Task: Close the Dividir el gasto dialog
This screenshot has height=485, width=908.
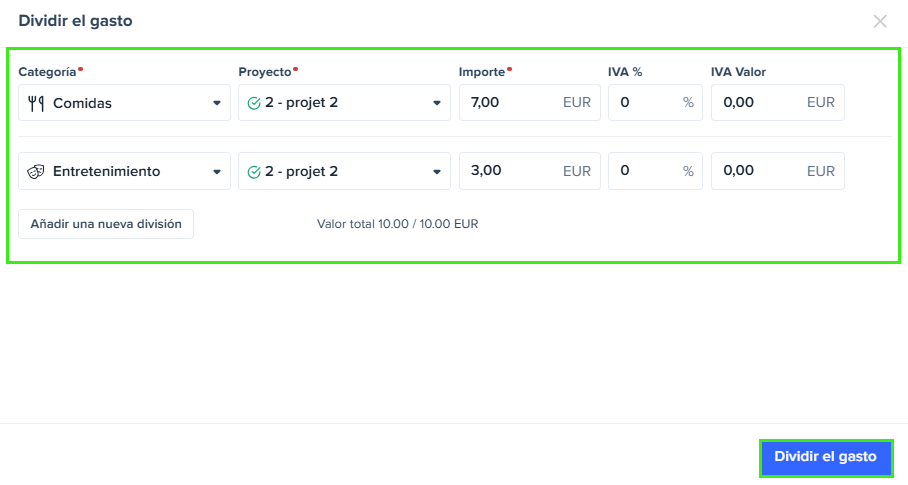Action: [880, 21]
